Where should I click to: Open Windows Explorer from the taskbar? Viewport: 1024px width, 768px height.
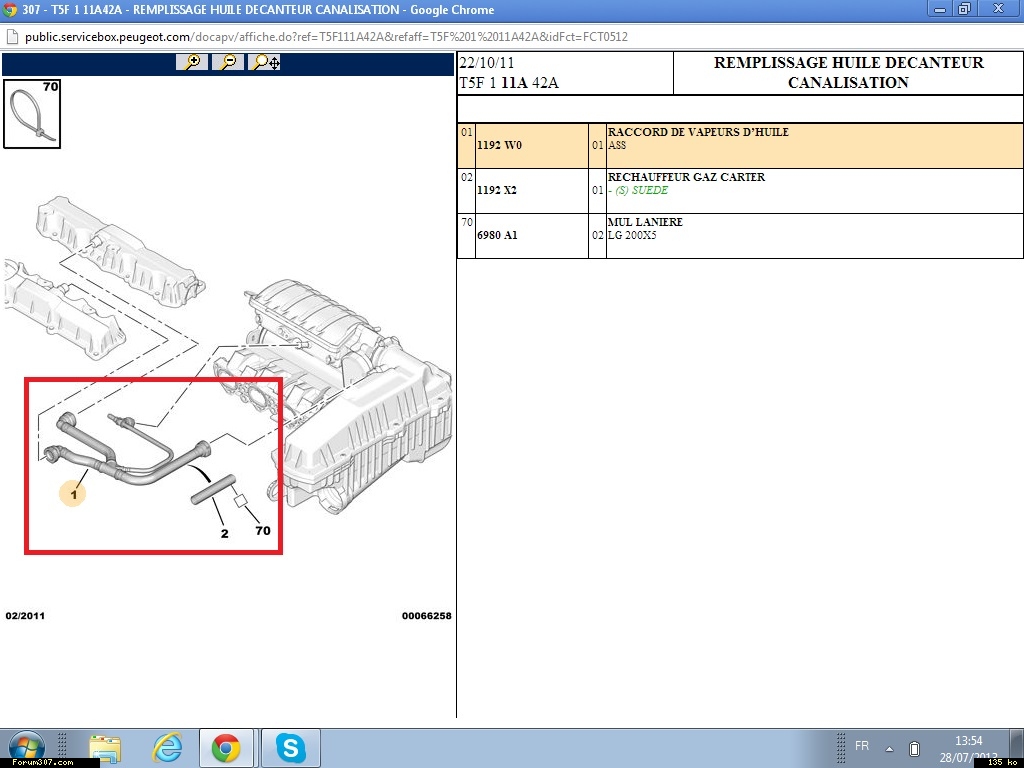point(105,748)
